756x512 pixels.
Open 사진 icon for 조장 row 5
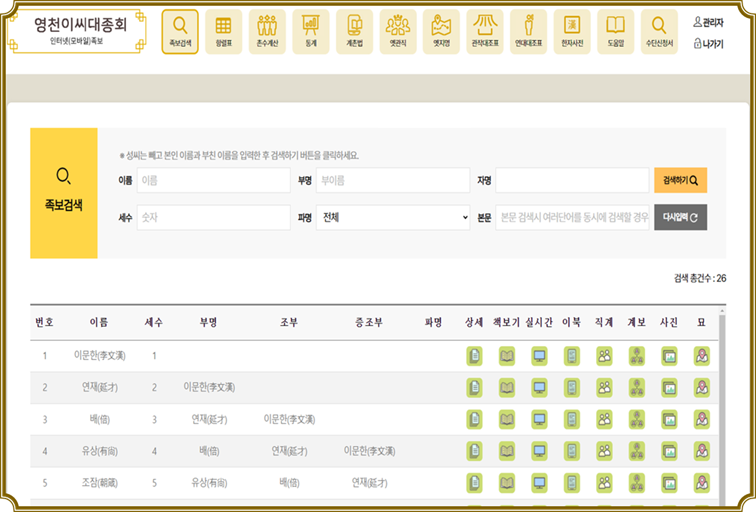click(x=669, y=483)
